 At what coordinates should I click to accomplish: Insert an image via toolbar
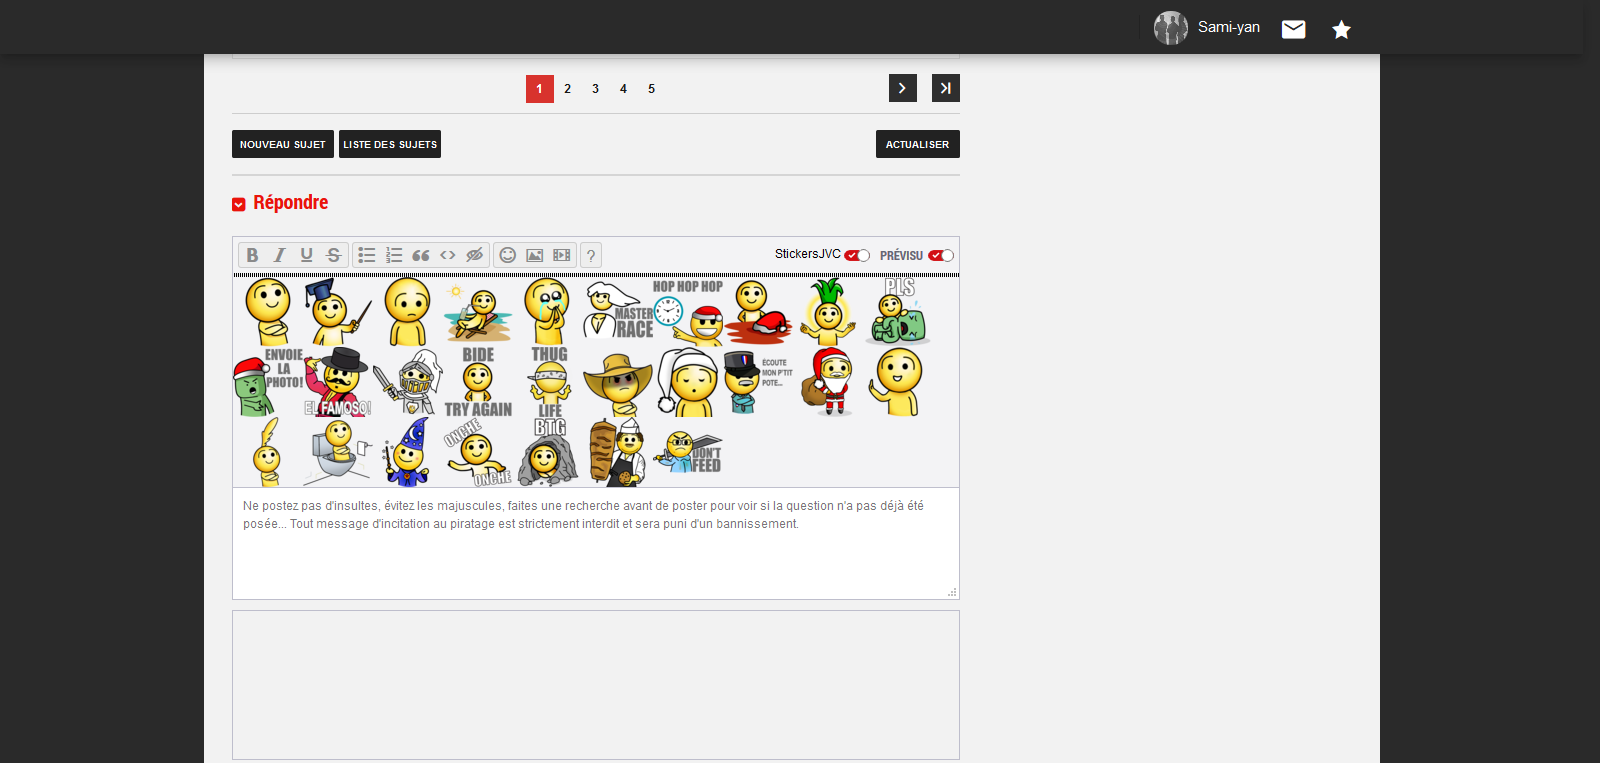click(x=535, y=255)
